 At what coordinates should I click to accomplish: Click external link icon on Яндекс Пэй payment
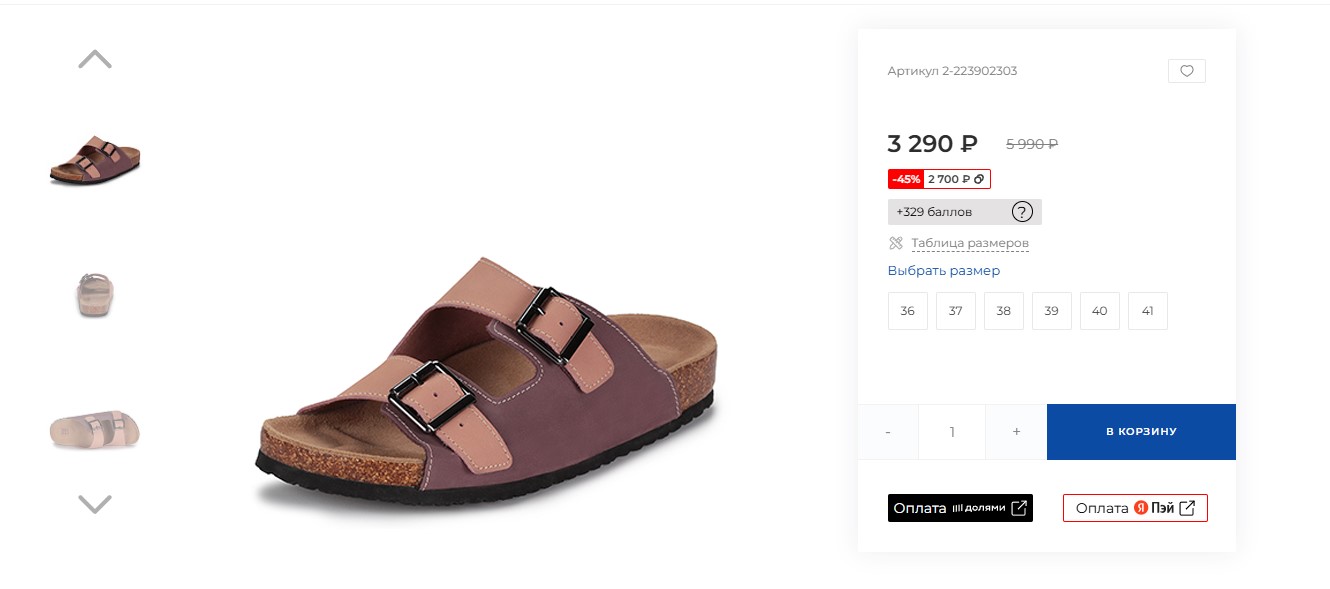pyautogui.click(x=1187, y=508)
